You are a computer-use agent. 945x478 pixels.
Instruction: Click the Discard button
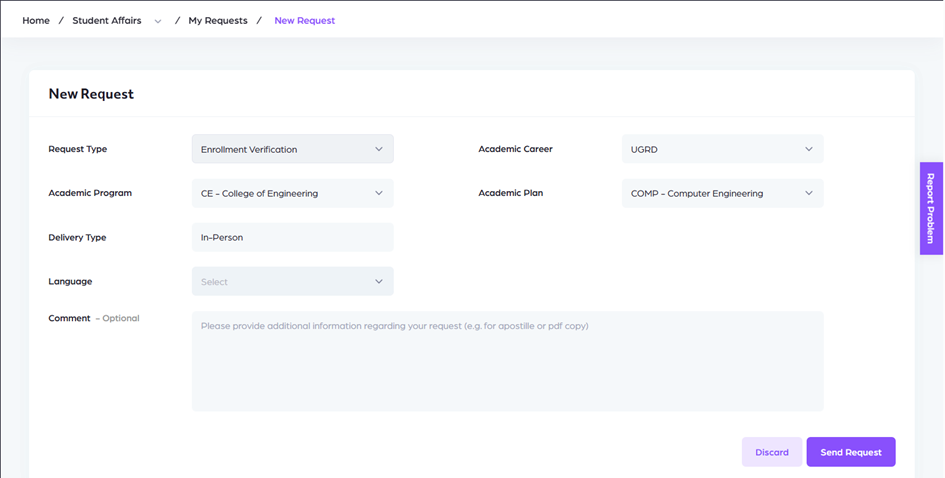771,452
